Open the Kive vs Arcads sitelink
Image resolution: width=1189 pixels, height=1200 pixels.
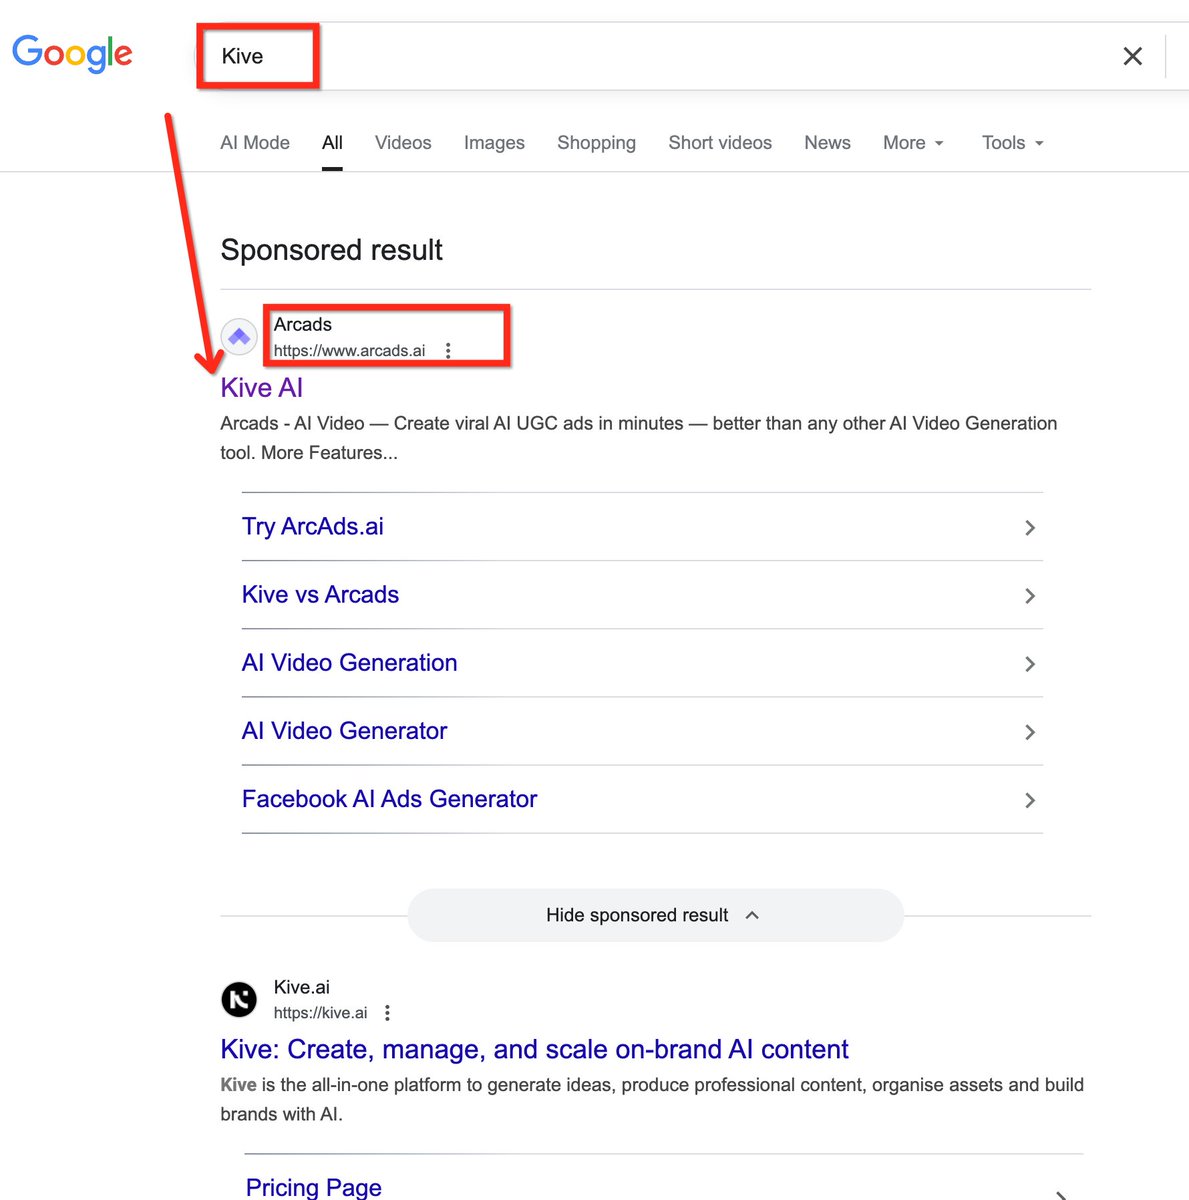(x=320, y=594)
